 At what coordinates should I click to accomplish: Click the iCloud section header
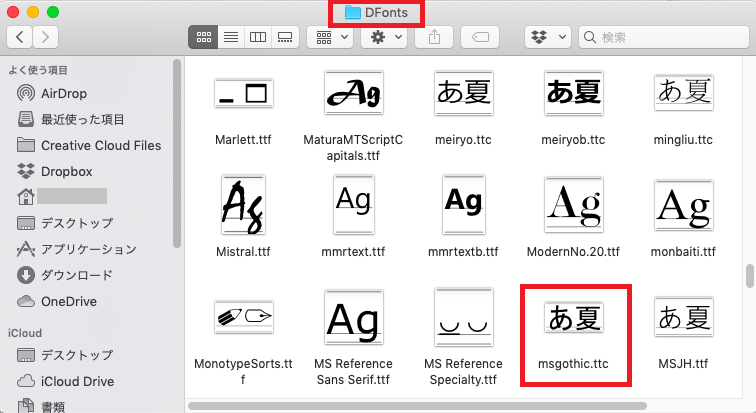[25, 333]
